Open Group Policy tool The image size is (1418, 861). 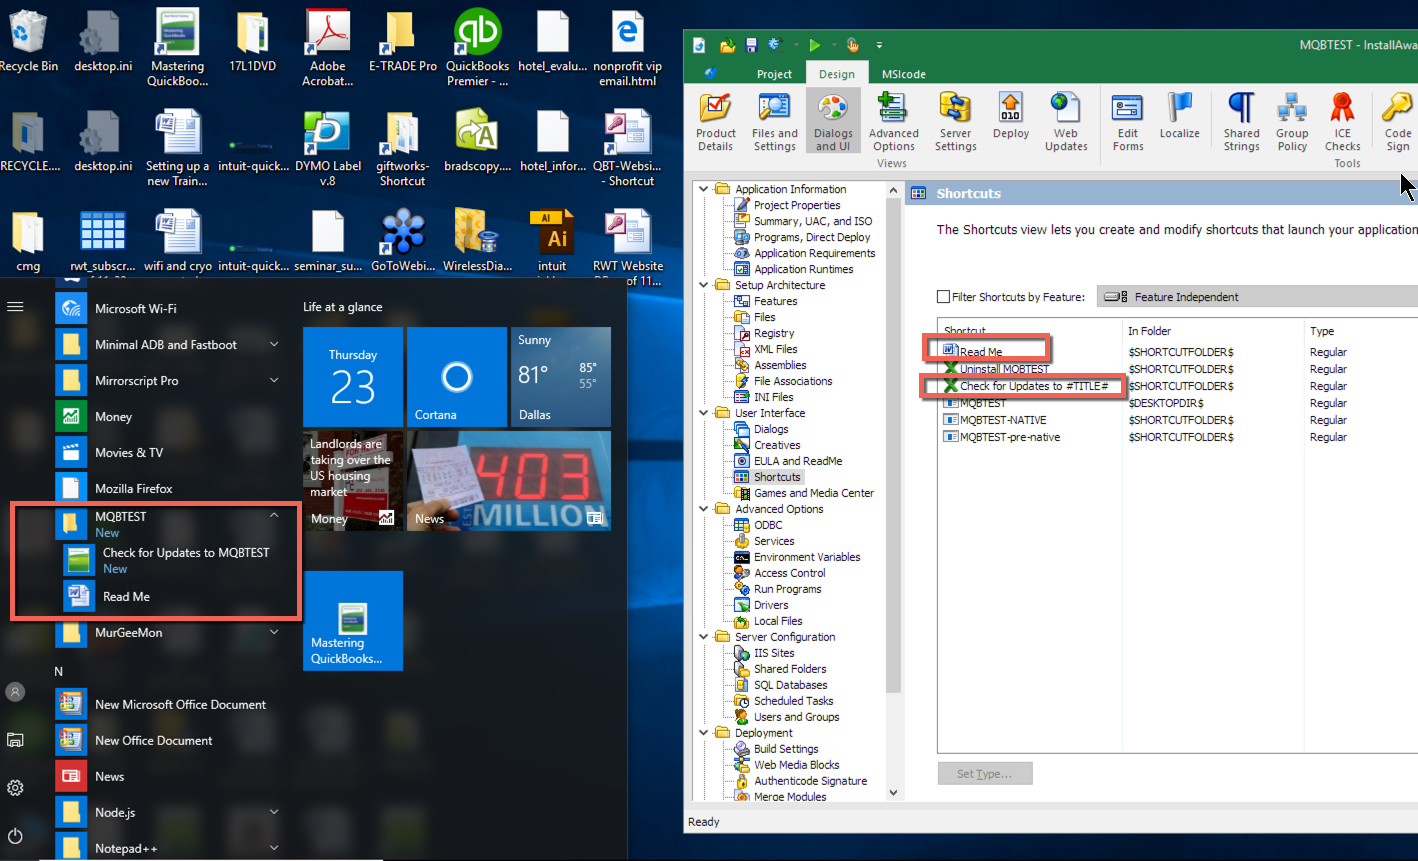pyautogui.click(x=1292, y=122)
